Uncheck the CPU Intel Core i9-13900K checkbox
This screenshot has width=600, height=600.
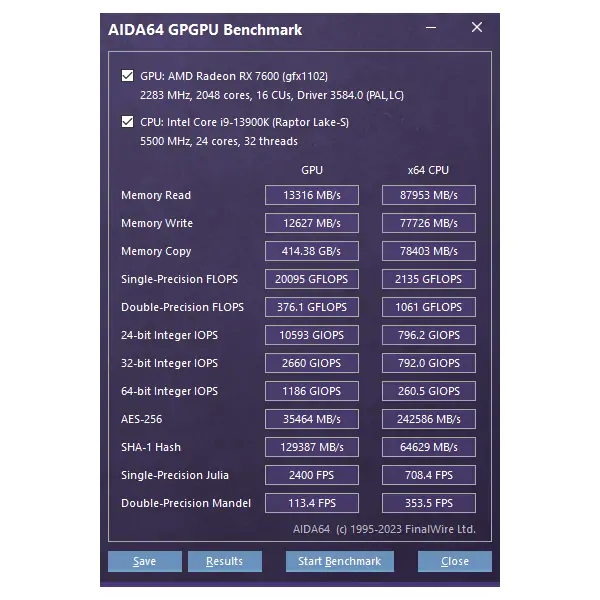click(127, 122)
